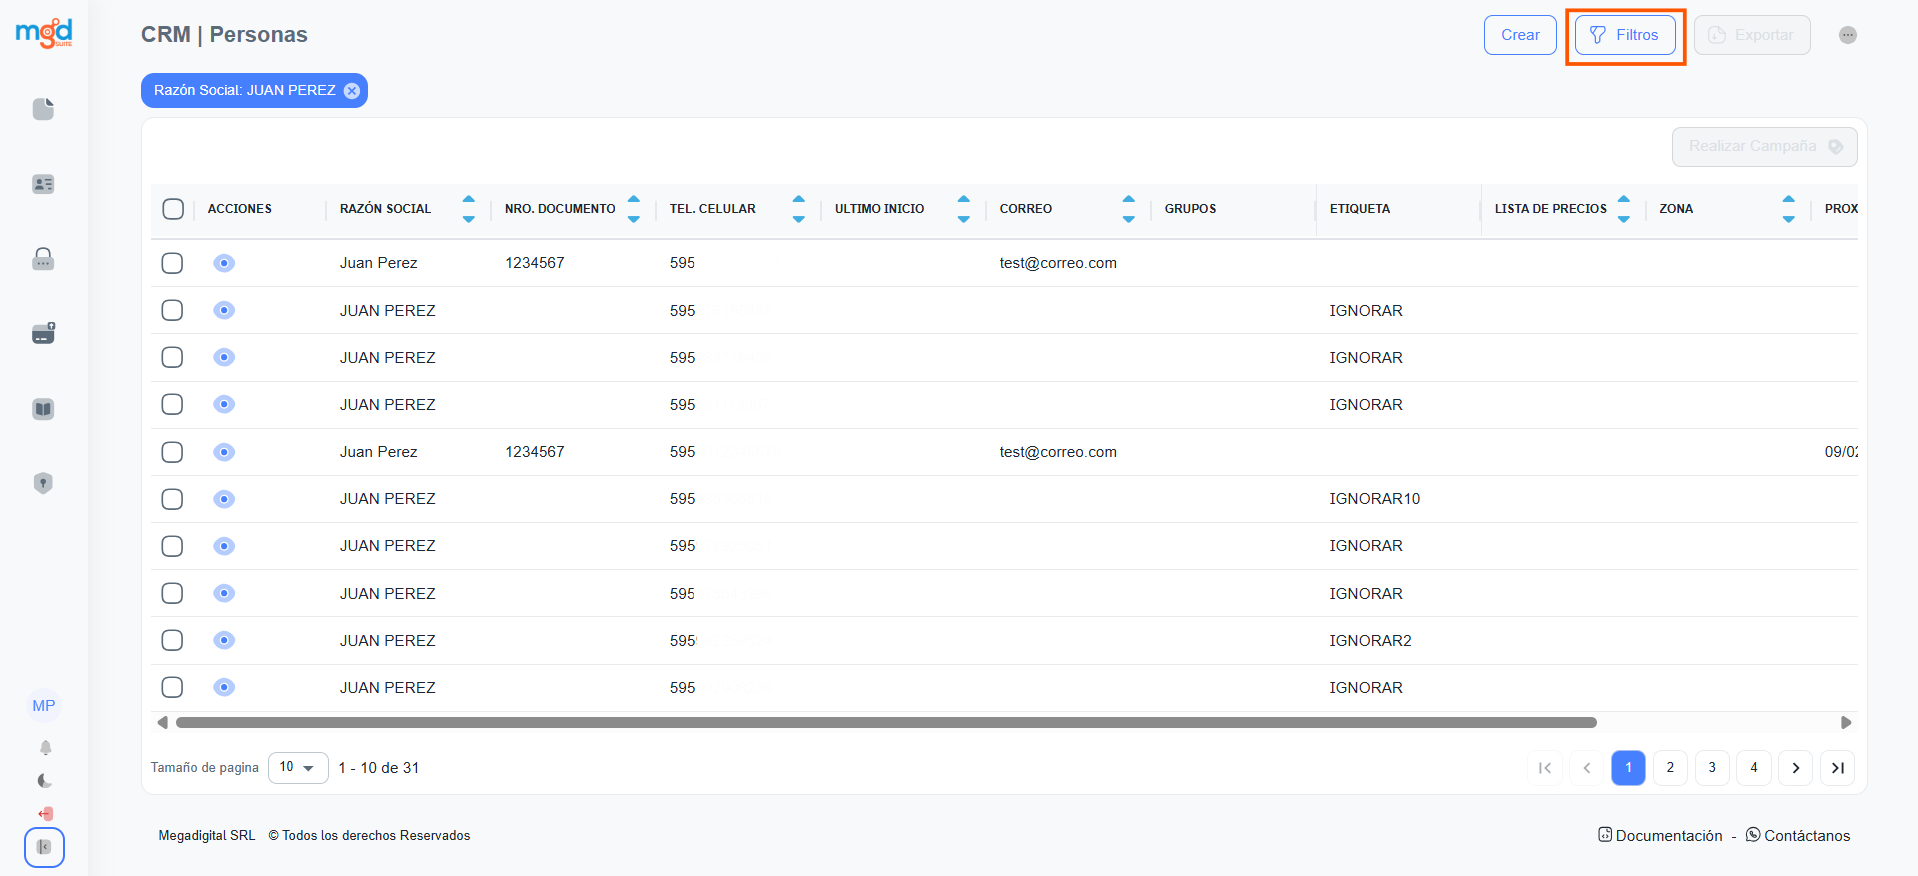Click the Crear button
This screenshot has height=876, width=1918.
[1520, 35]
